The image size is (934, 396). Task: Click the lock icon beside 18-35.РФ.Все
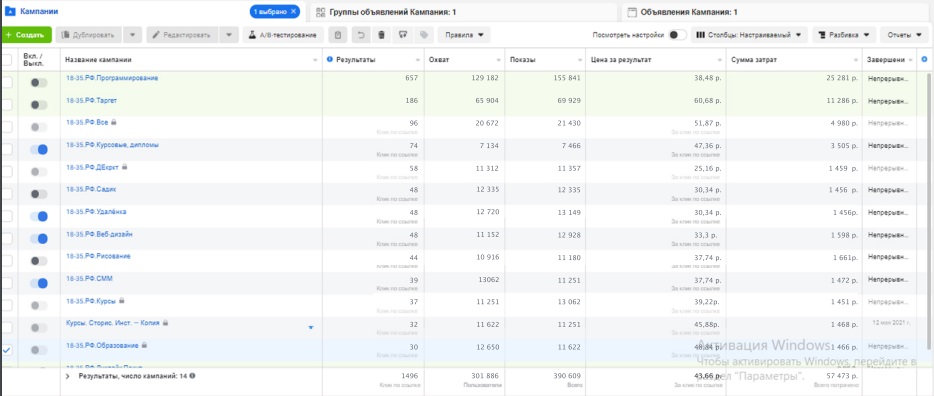coord(114,122)
